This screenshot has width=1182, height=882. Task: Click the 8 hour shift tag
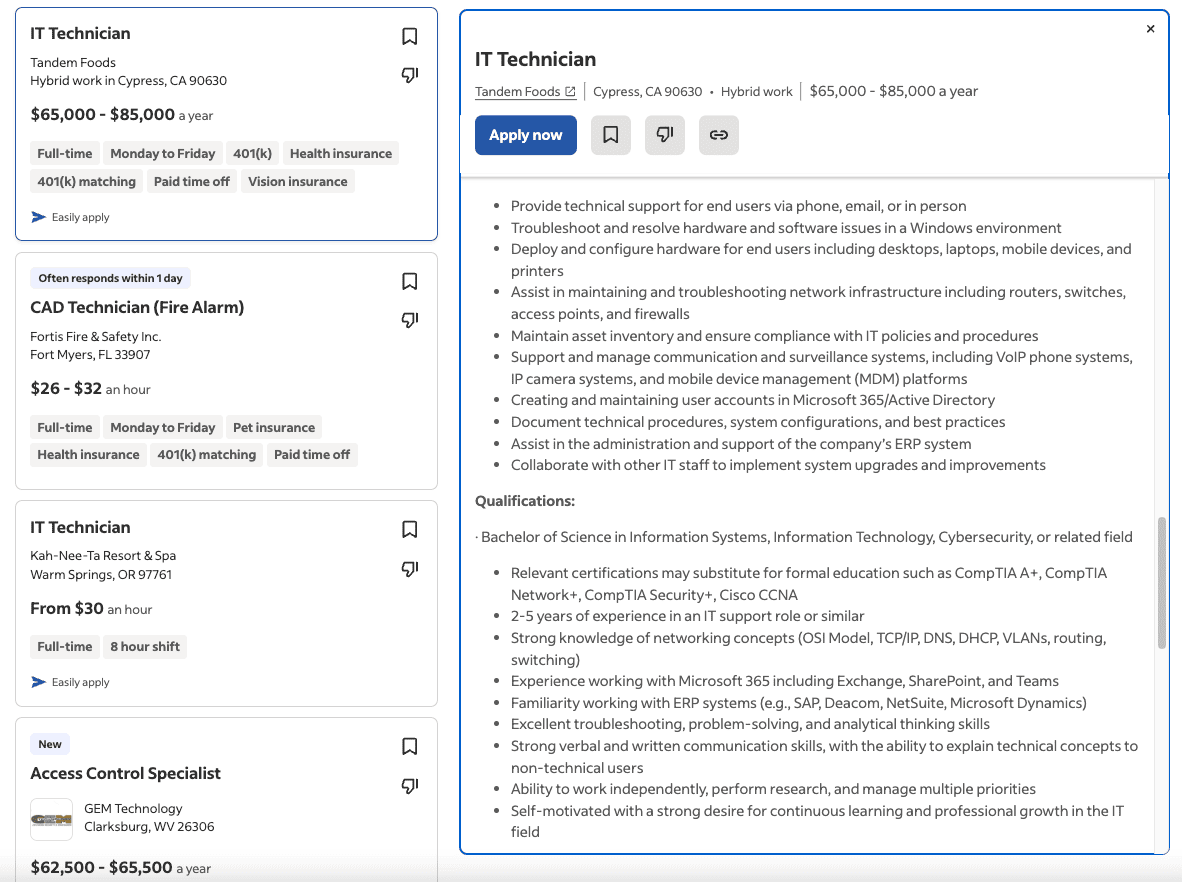coord(145,647)
